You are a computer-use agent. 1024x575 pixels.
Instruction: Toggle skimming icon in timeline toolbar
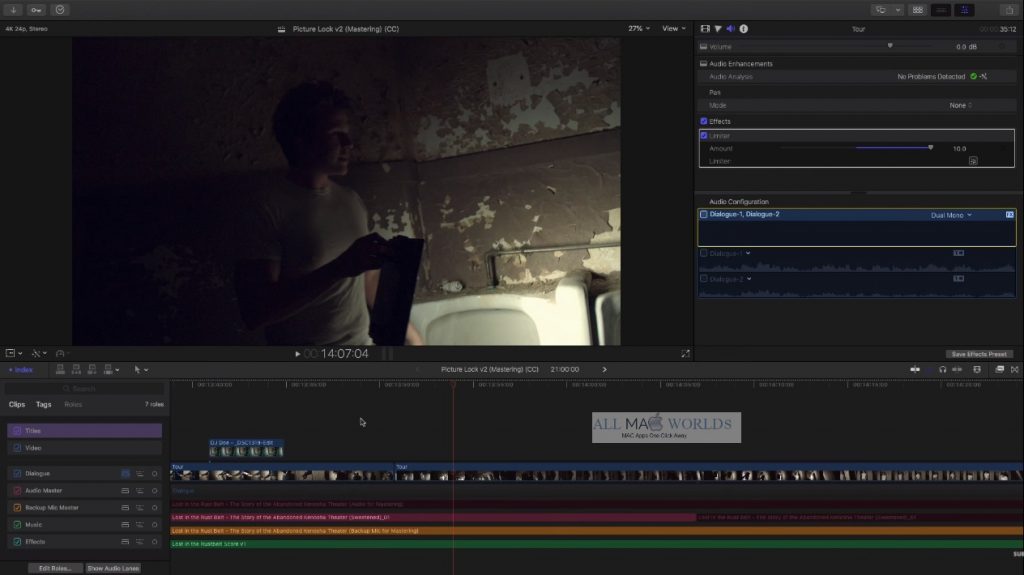[915, 370]
